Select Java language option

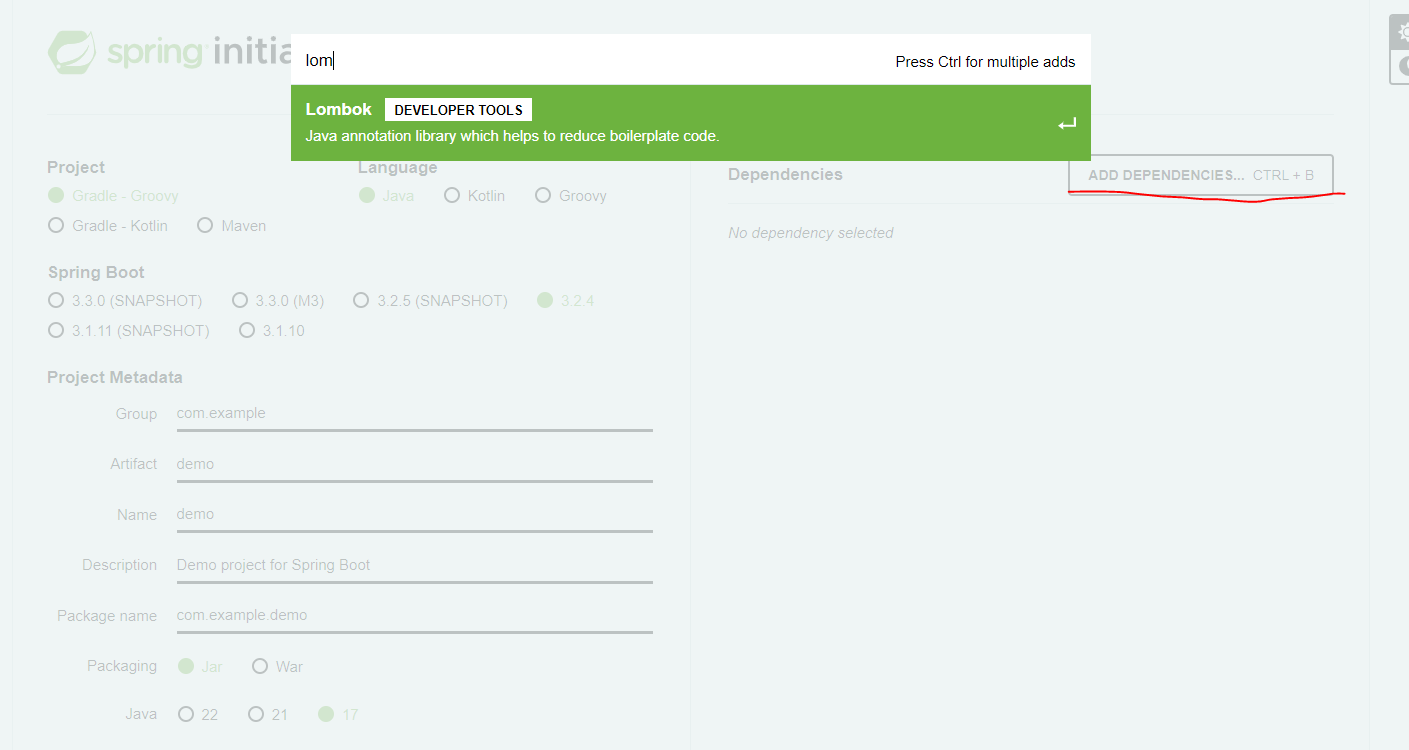pyautogui.click(x=387, y=196)
